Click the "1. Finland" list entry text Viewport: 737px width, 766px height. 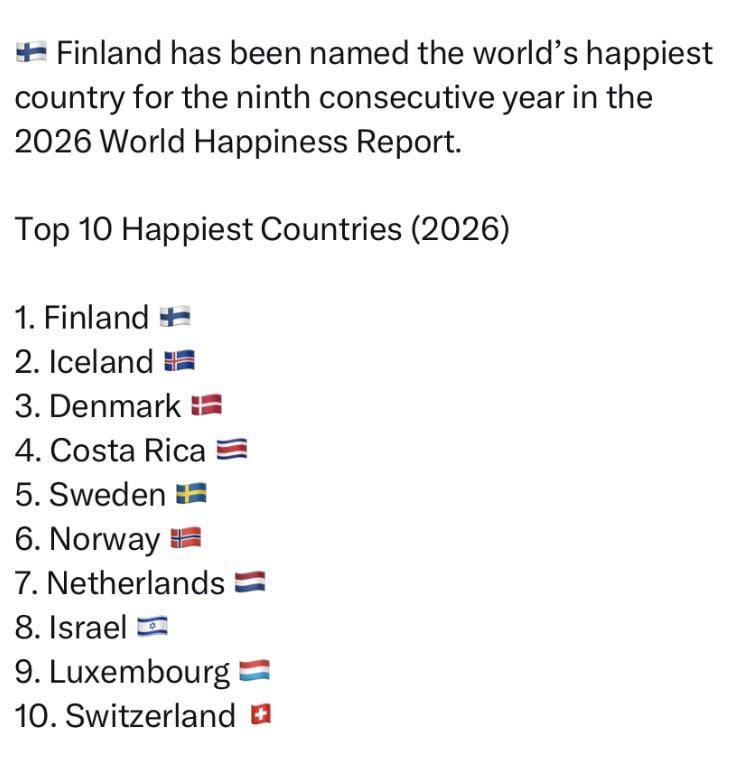point(82,318)
